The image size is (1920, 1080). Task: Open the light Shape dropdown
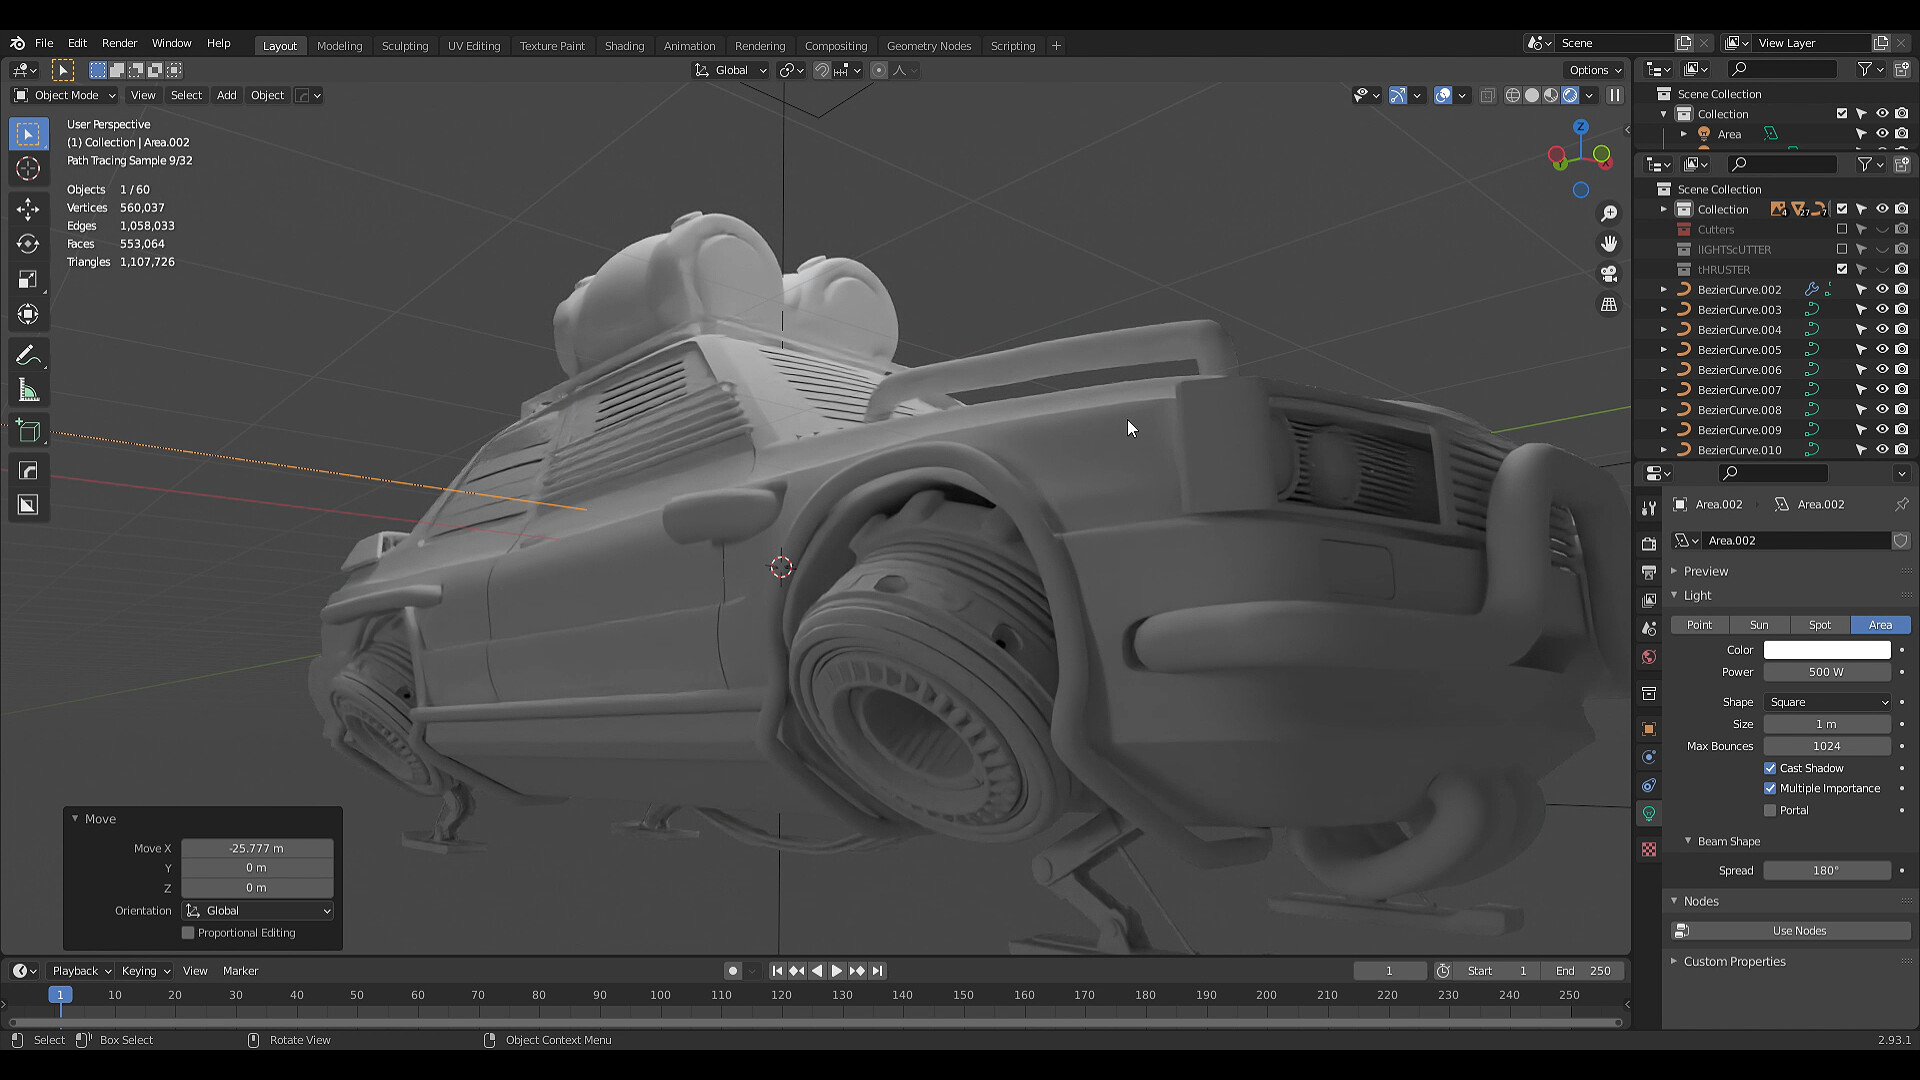[x=1826, y=702]
